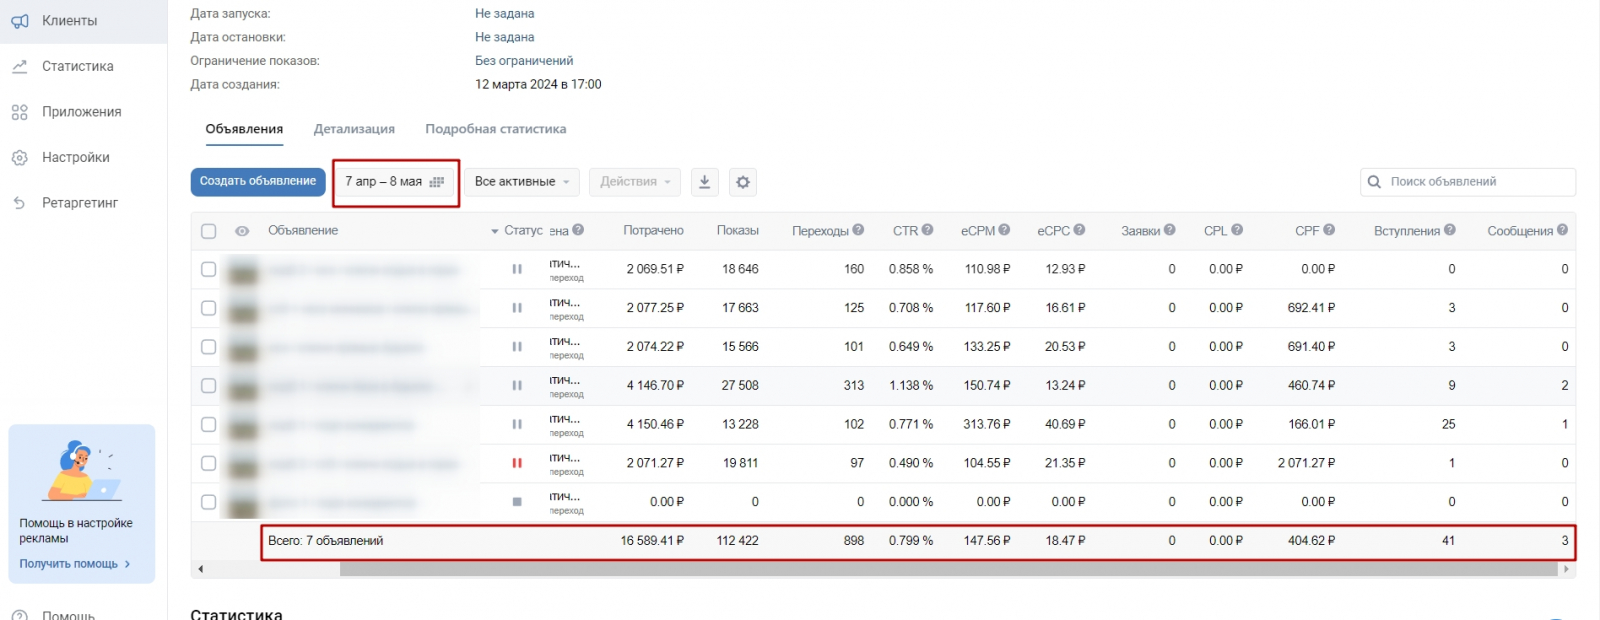Switch to the "Детализация" tab

pos(354,129)
